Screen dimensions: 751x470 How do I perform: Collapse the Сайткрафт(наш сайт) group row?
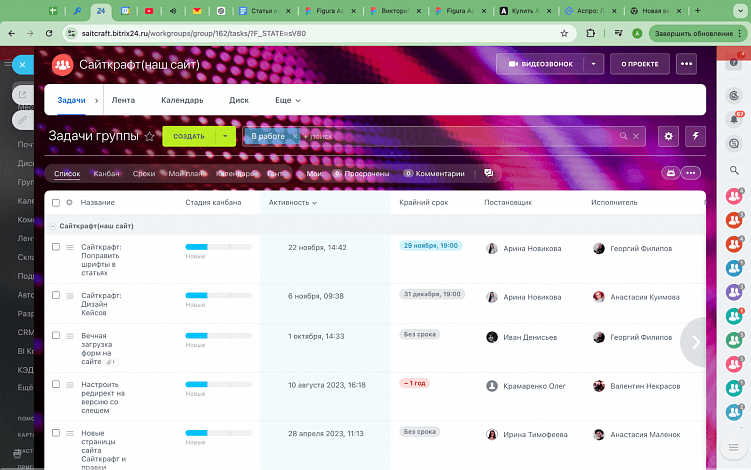coord(53,226)
